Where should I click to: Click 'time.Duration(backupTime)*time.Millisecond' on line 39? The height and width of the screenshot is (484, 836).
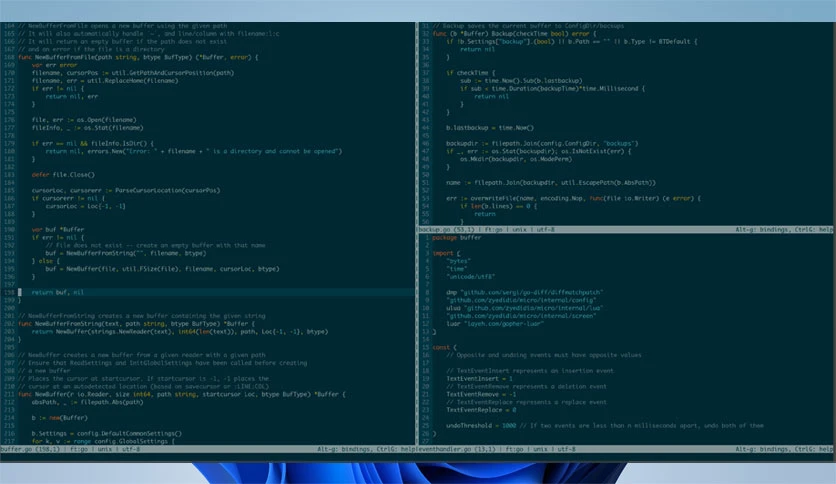point(561,89)
